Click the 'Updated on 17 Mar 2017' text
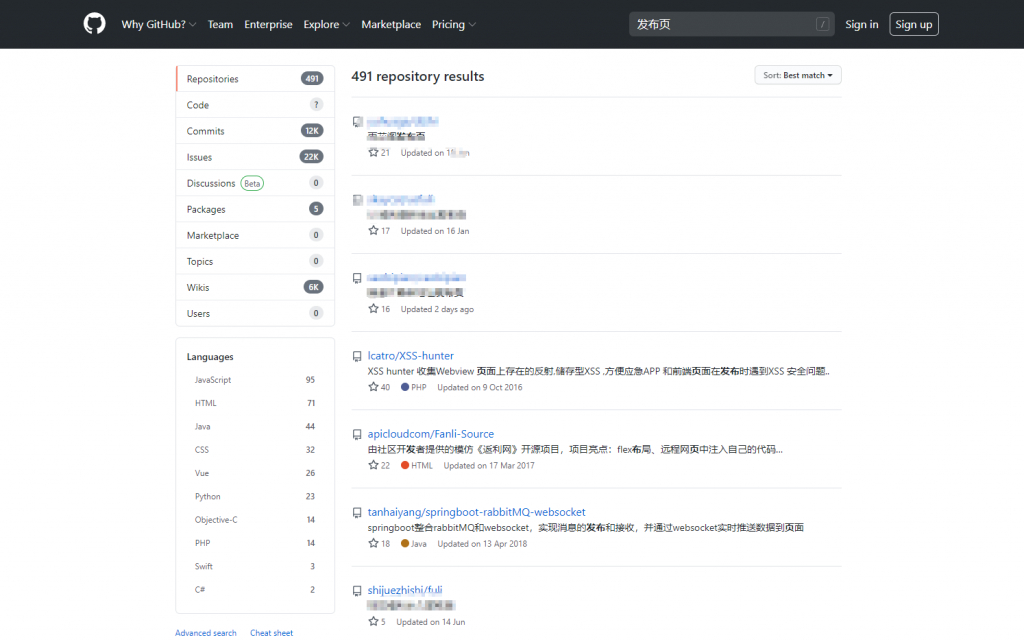 (x=489, y=466)
